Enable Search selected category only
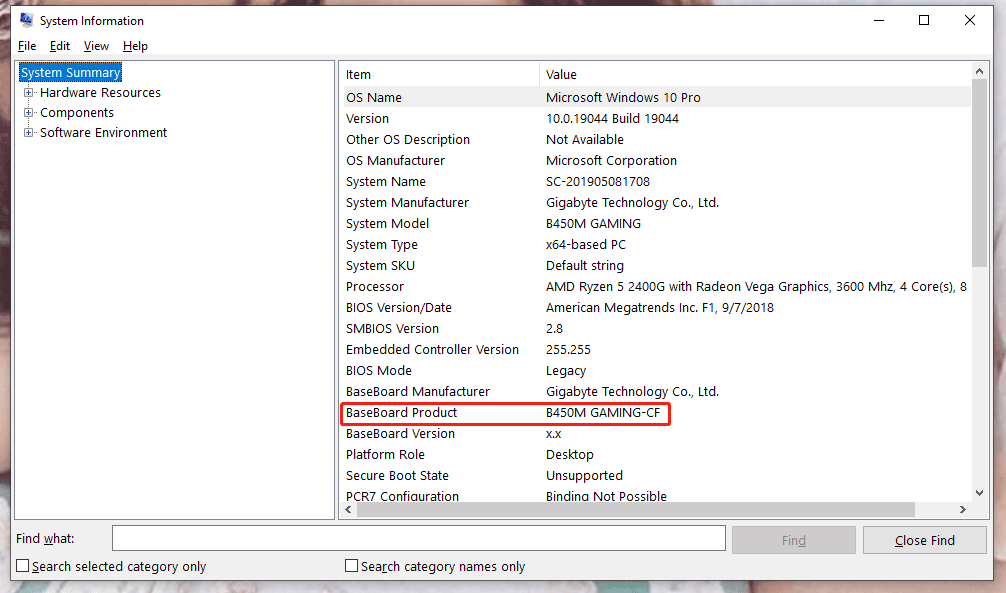 [22, 566]
